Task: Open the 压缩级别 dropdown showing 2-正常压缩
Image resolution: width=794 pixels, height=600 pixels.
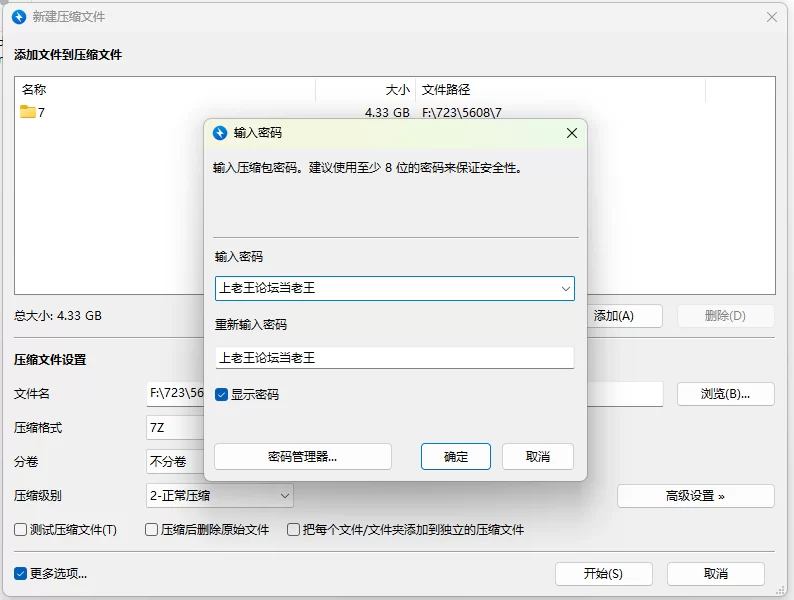Action: pos(219,496)
